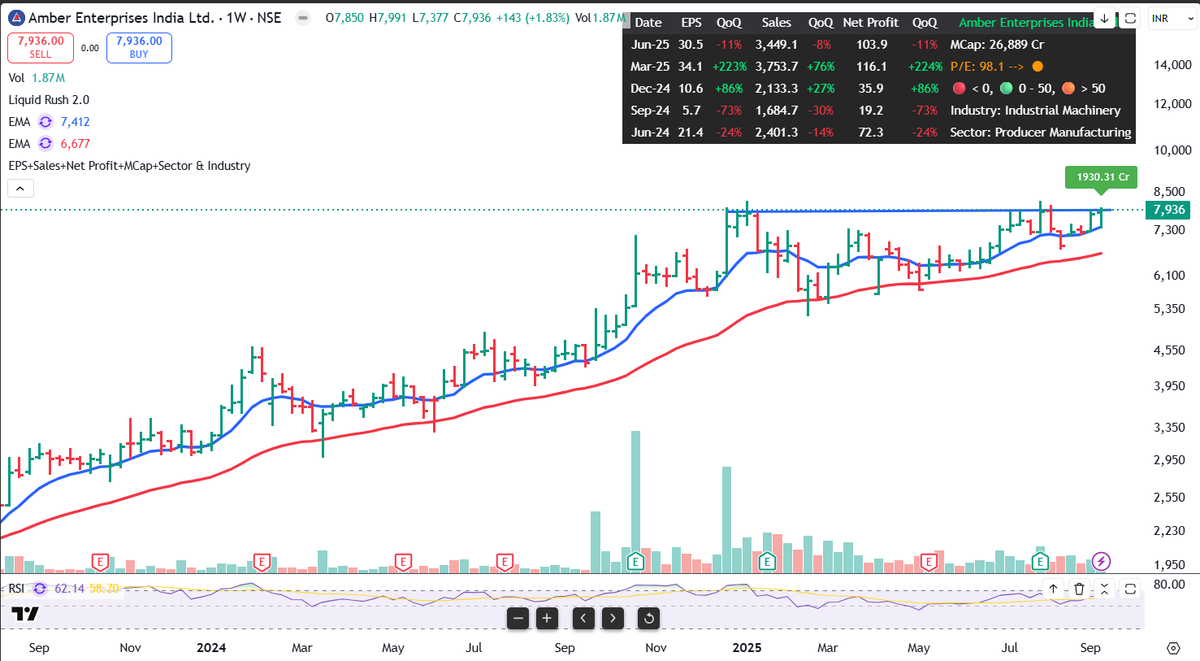This screenshot has width=1200, height=661.
Task: Click the H7,991 high value
Action: 390,19
